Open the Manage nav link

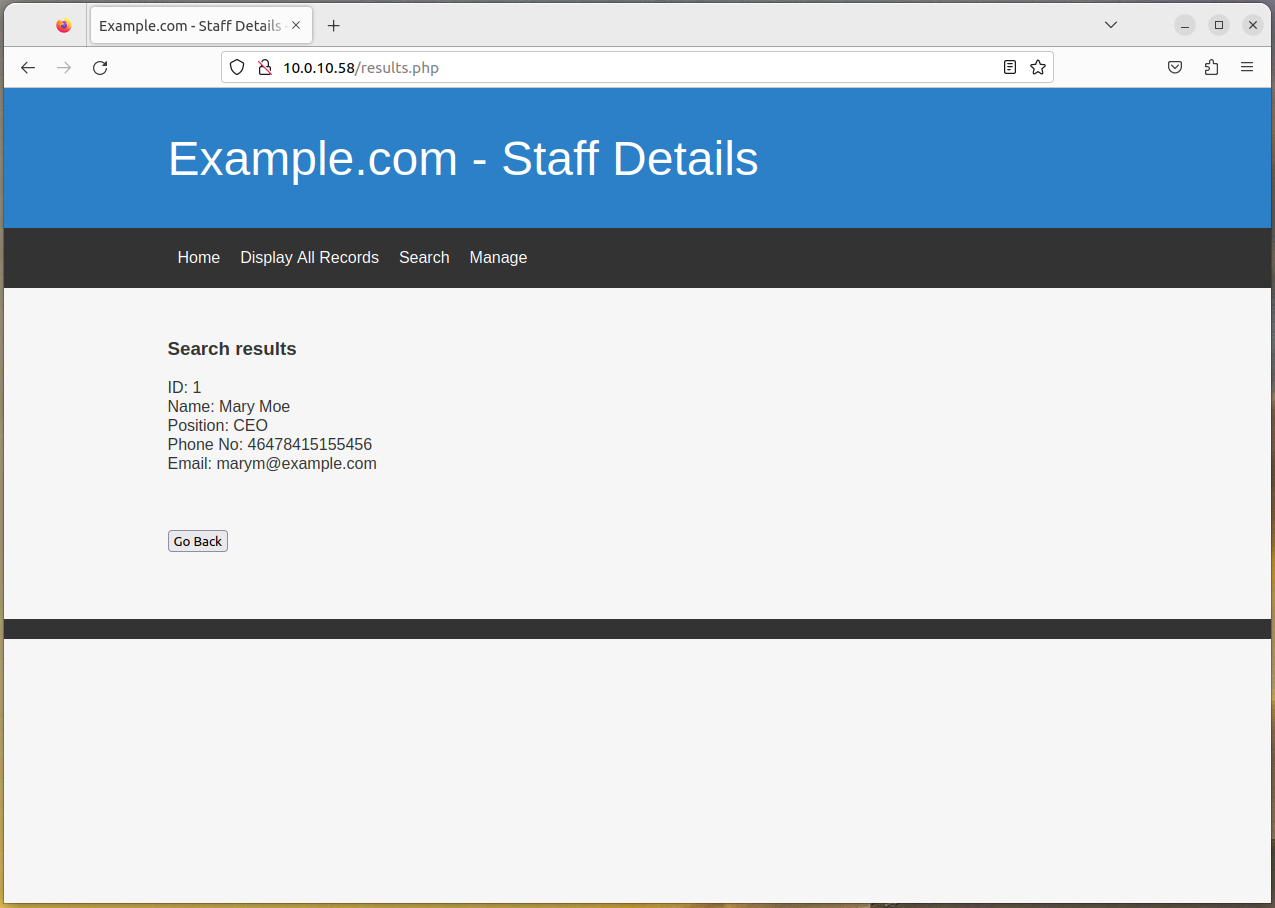click(498, 258)
